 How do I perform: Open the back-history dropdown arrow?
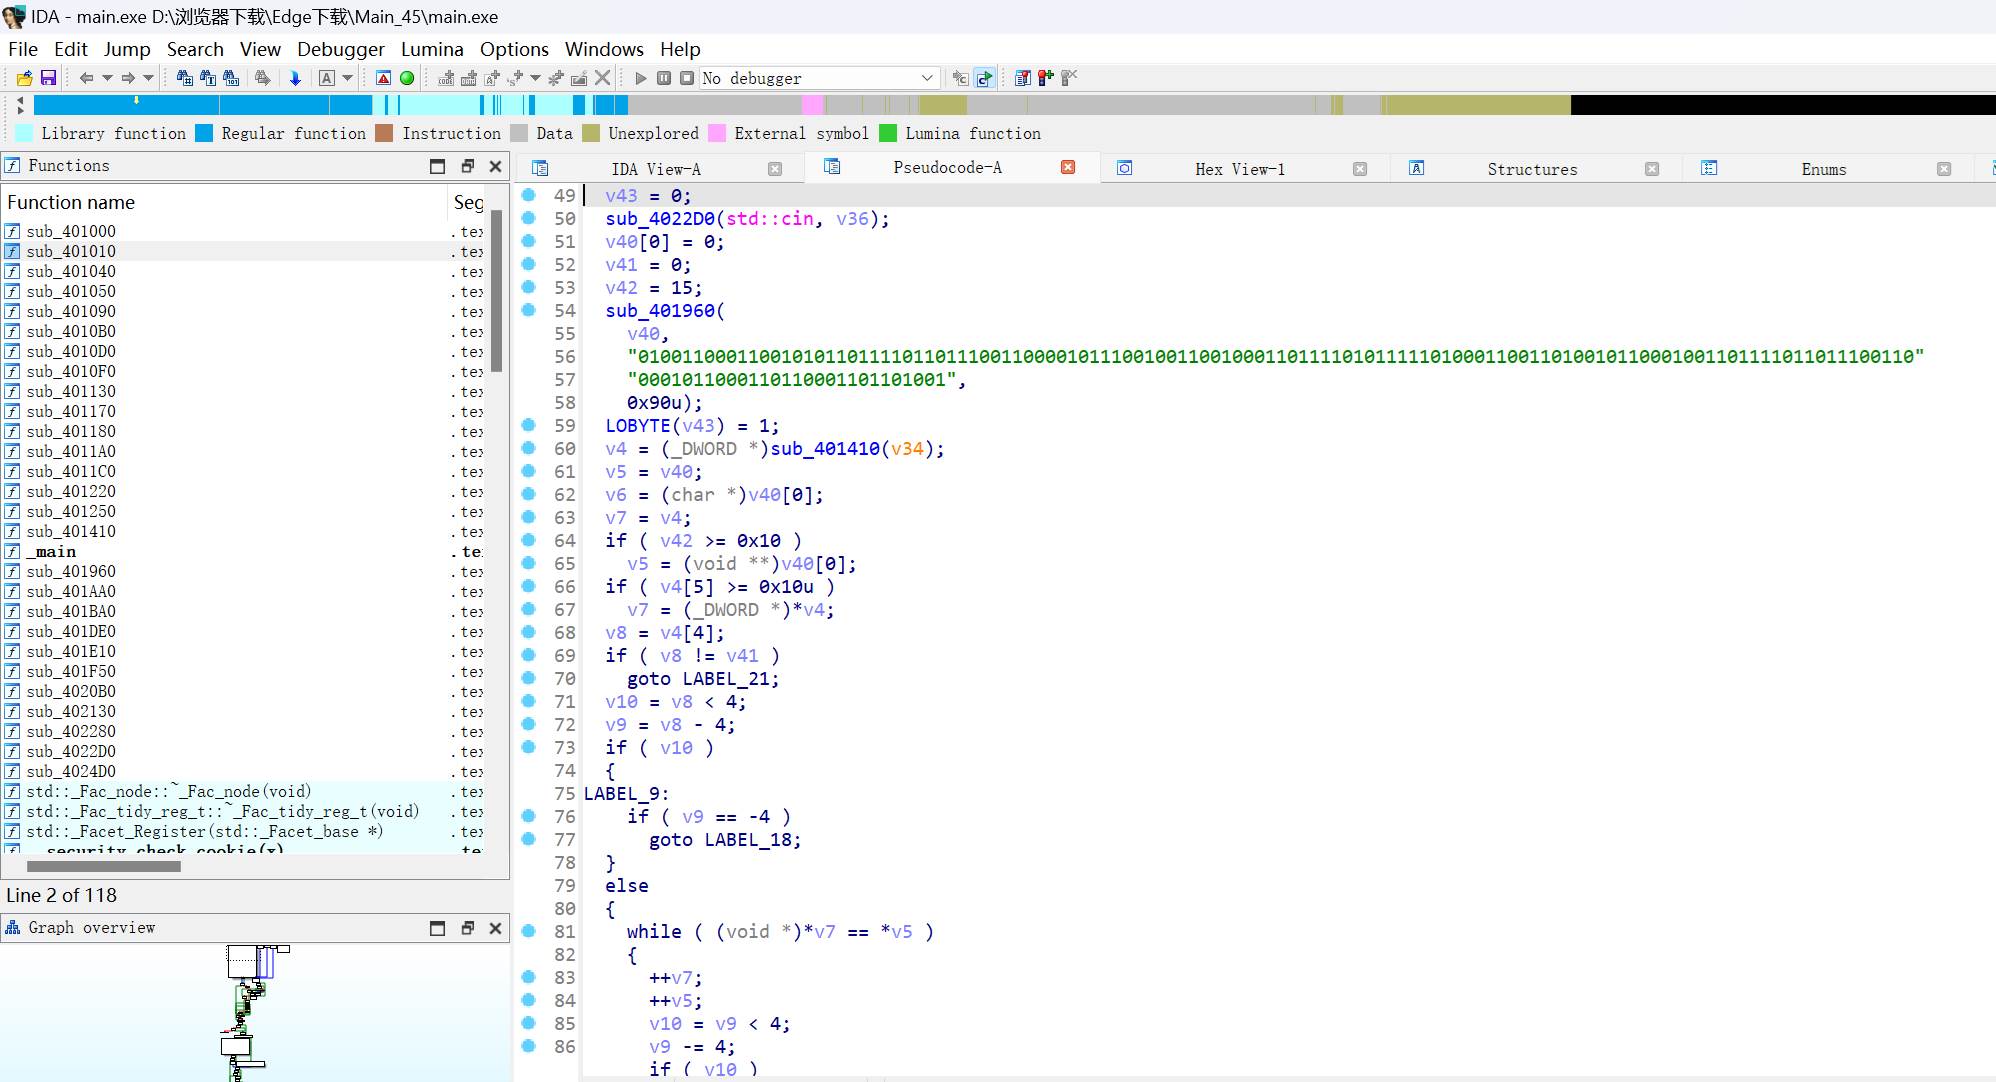(107, 78)
